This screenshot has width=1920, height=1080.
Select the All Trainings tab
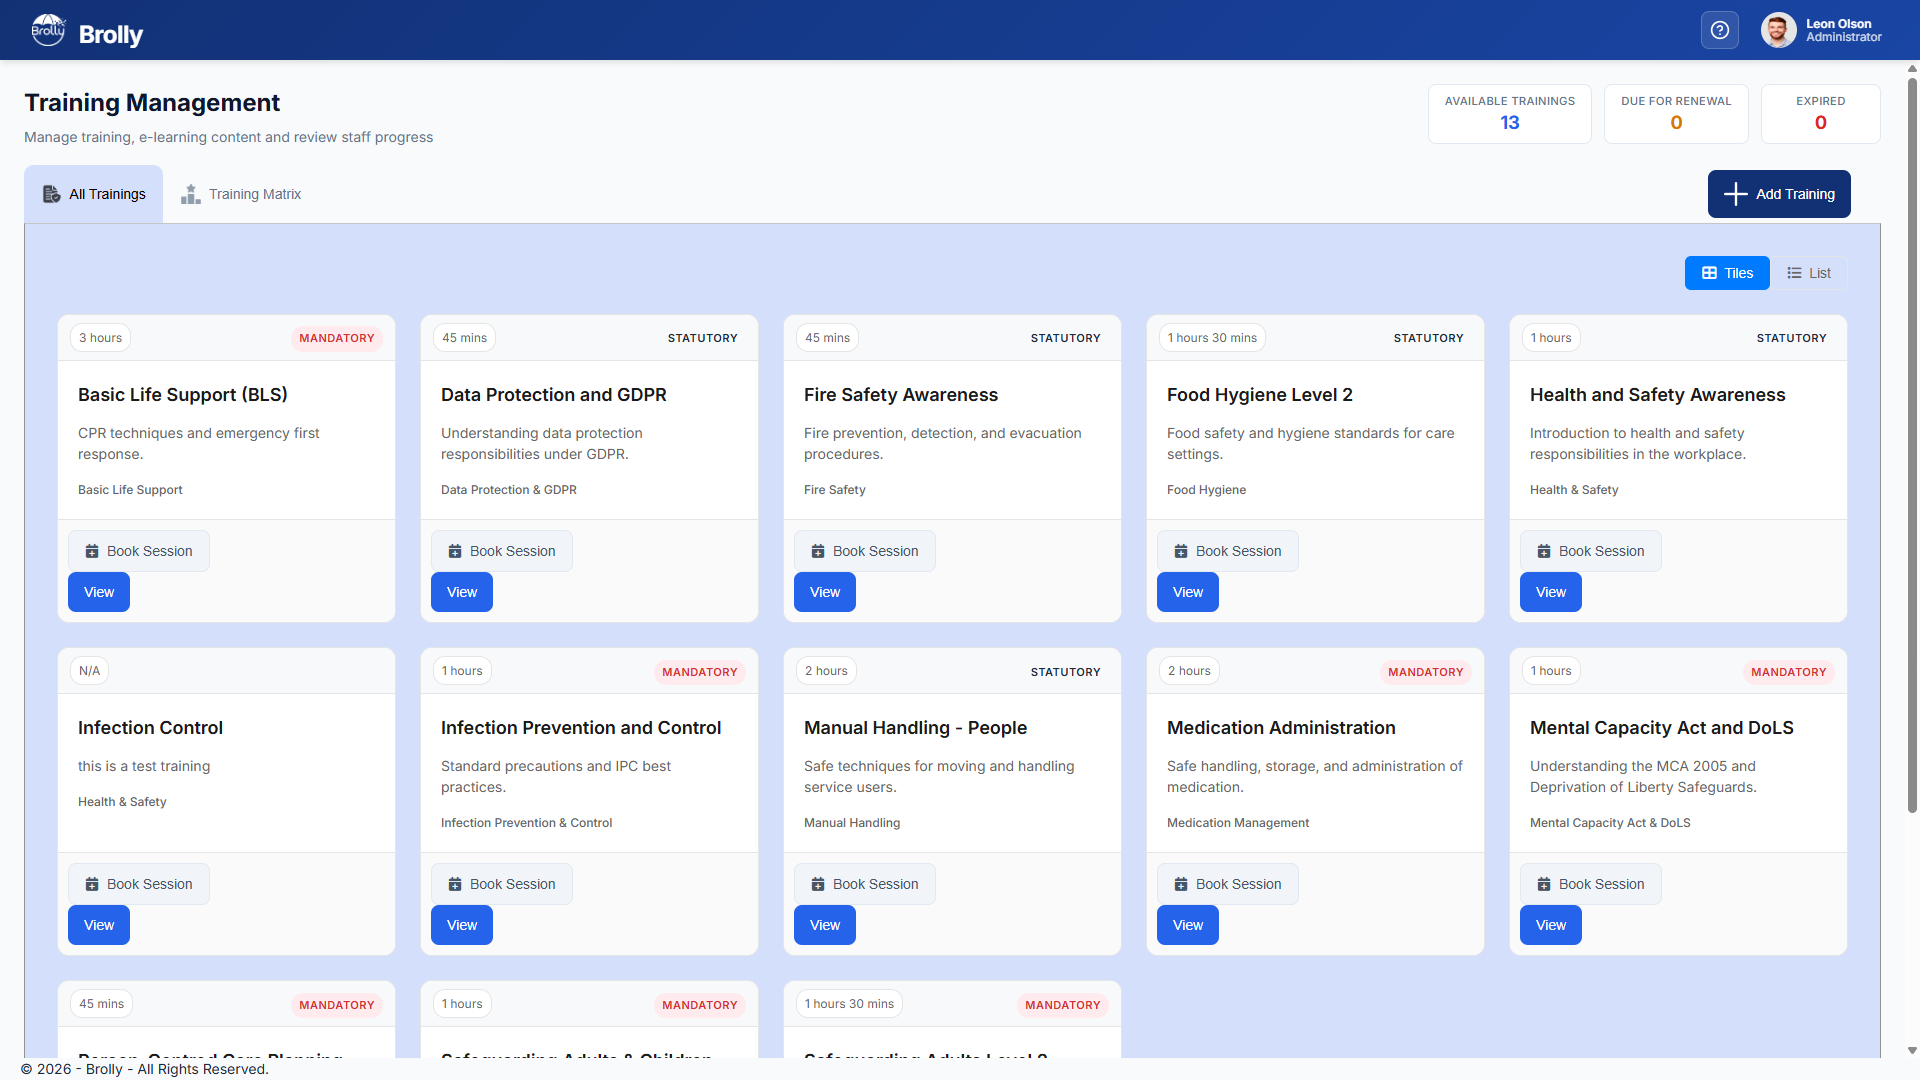(x=94, y=194)
